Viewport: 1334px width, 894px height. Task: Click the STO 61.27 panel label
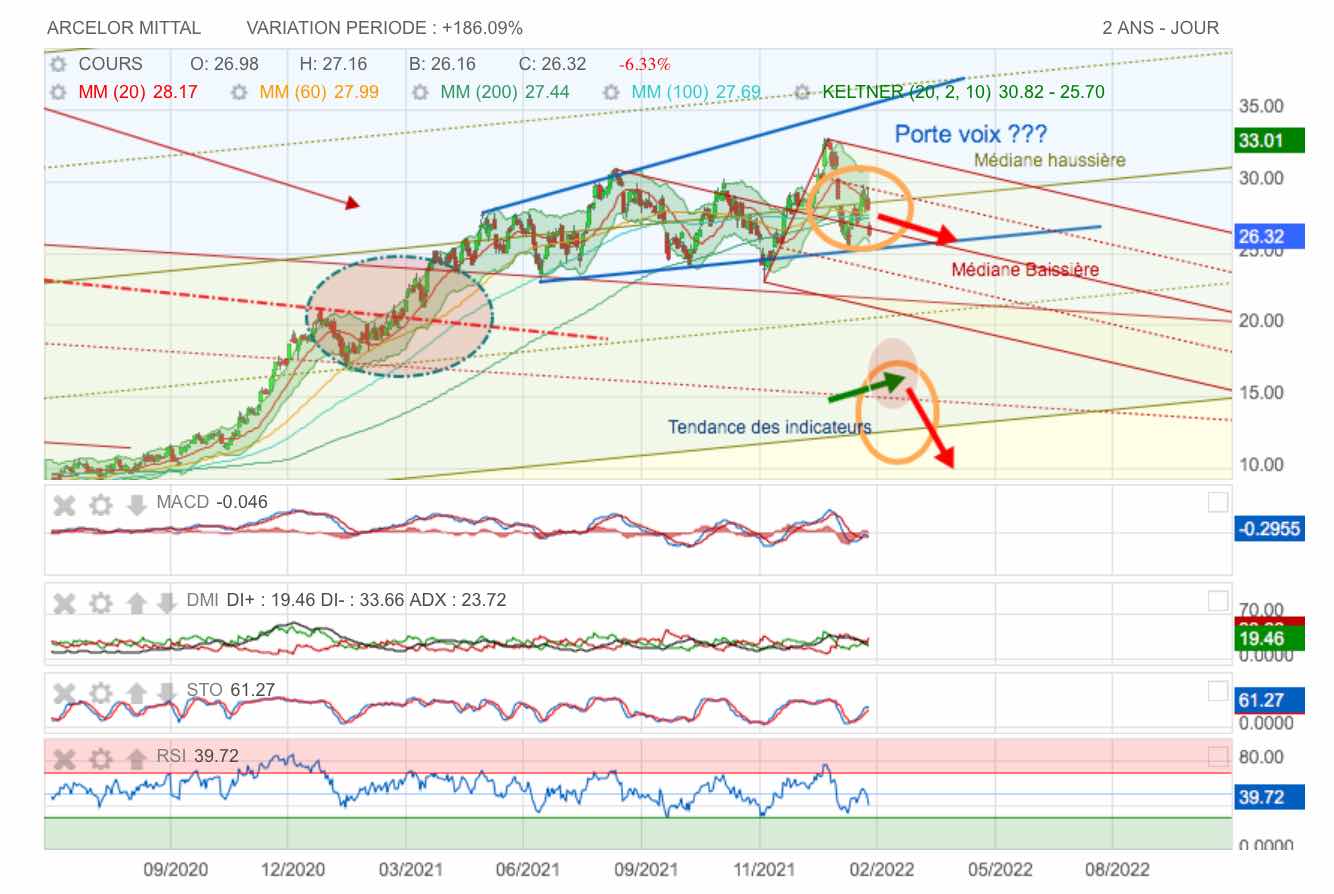[x=230, y=689]
